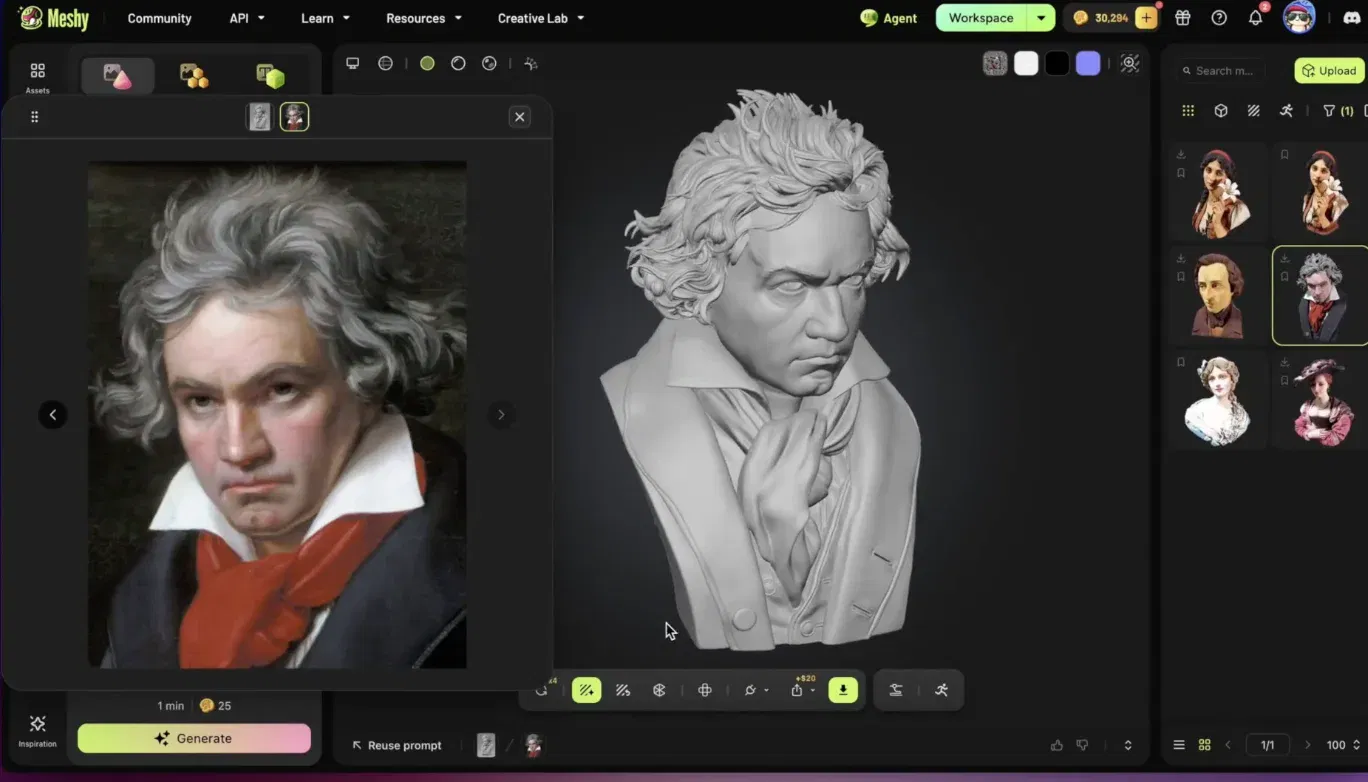Toggle the highlighted texture sparkle tool
Viewport: 1368px width, 782px height.
[x=586, y=690]
